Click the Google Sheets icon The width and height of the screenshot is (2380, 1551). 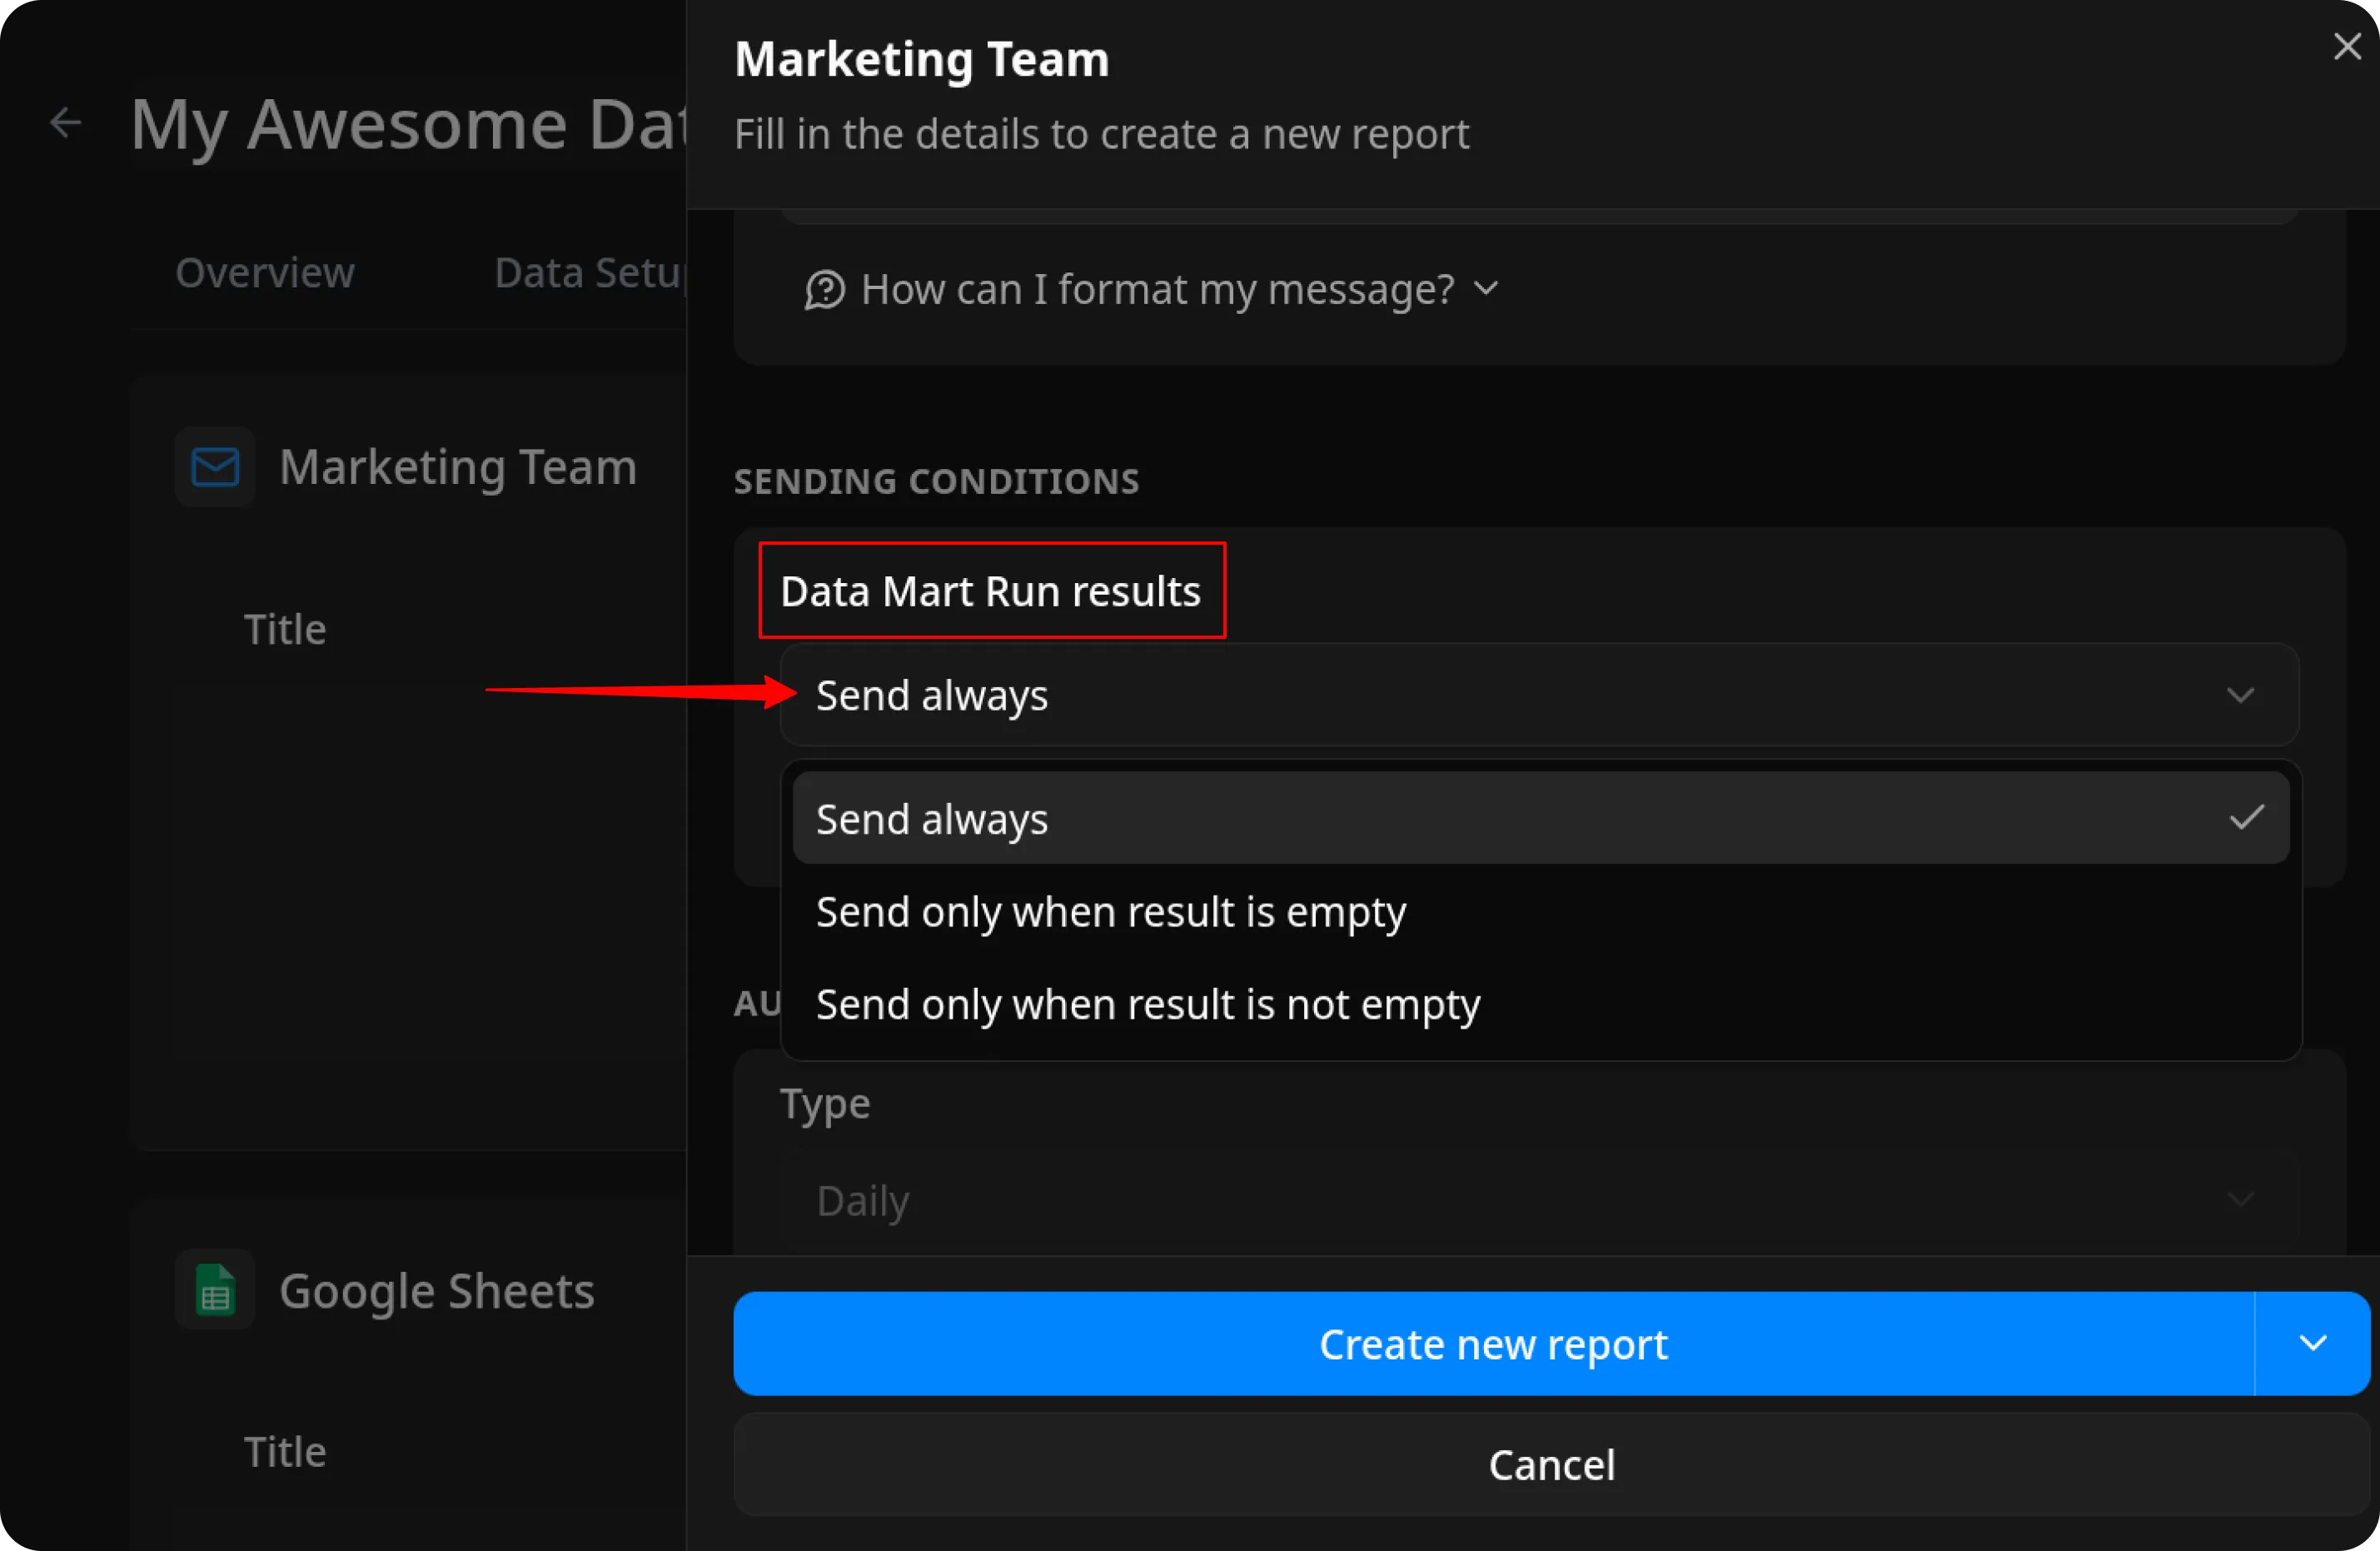pos(214,1290)
